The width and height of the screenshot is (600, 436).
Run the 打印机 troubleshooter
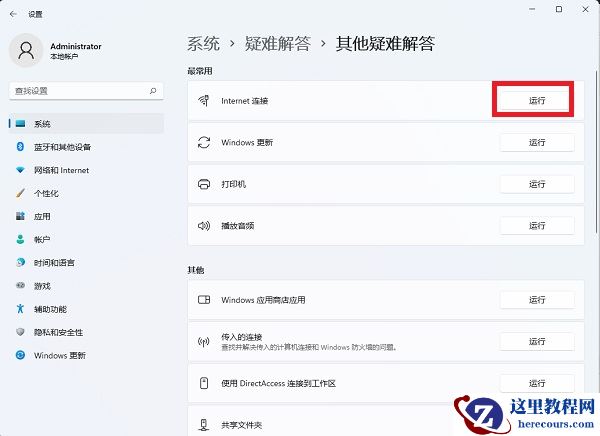point(537,184)
